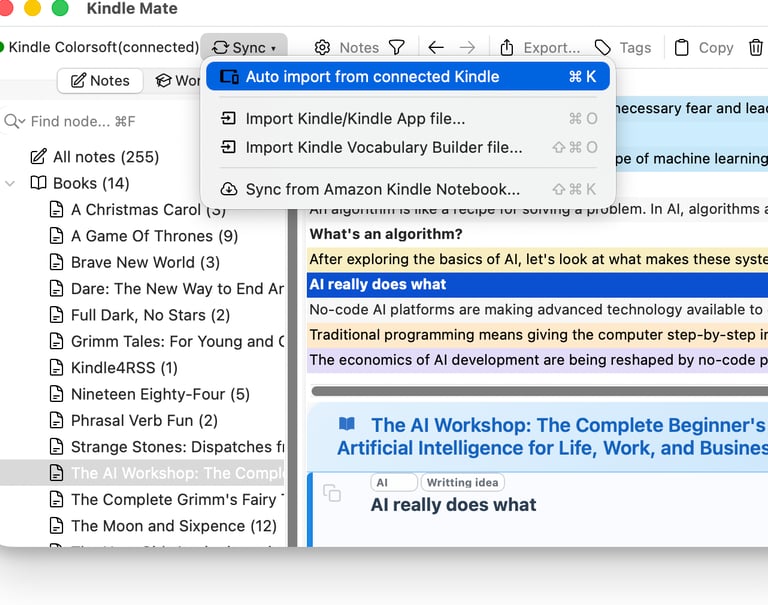Choose Import Kindle Vocabulary Builder file...
The image size is (768, 605).
408,147
